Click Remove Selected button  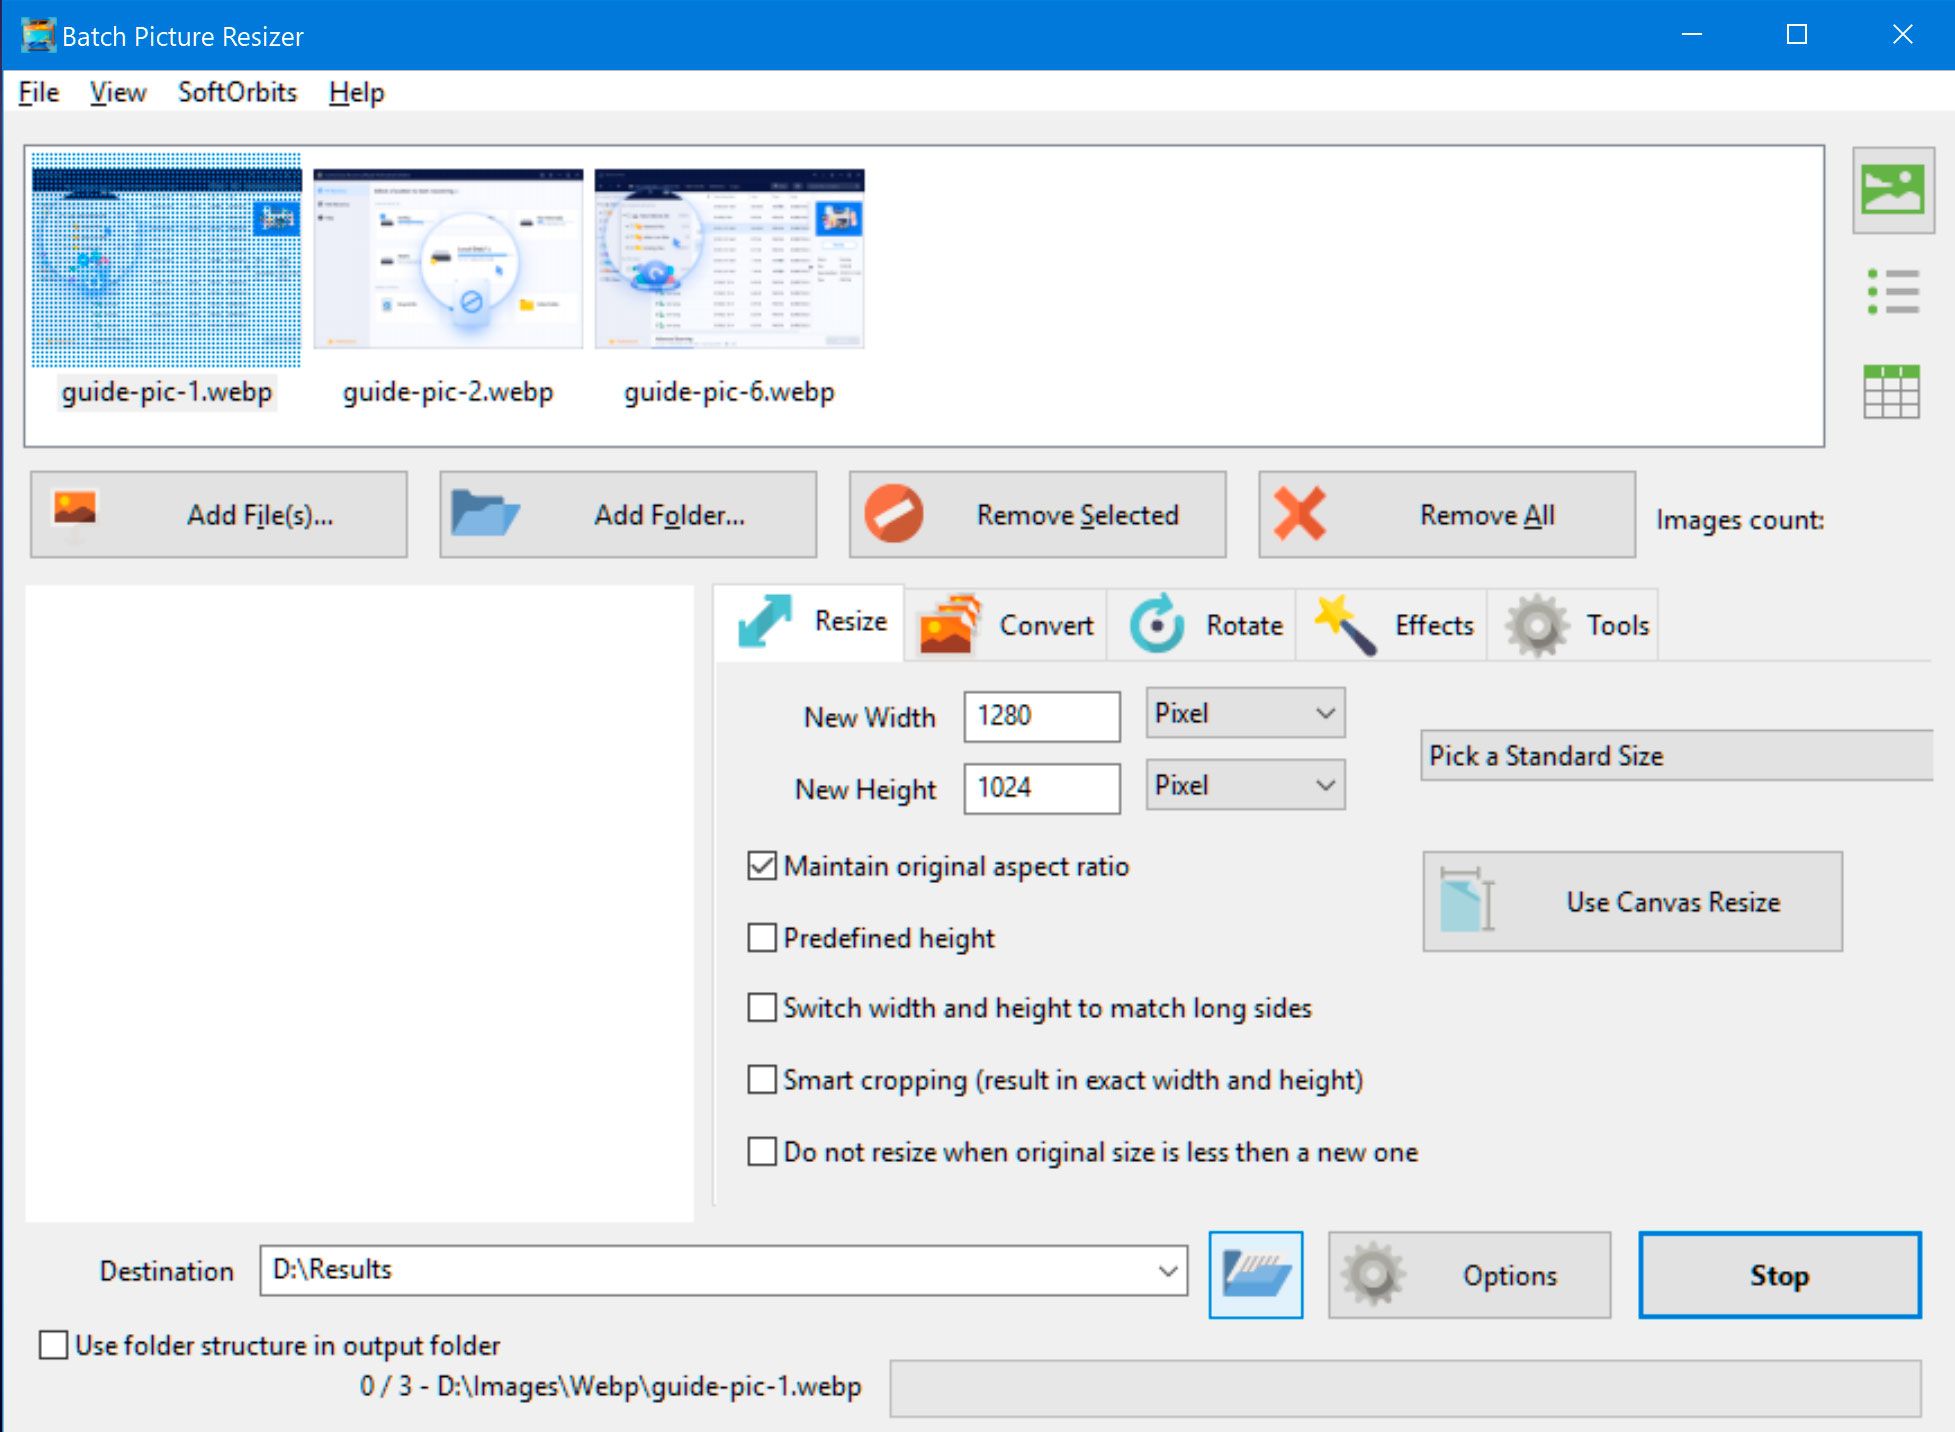pos(1038,514)
